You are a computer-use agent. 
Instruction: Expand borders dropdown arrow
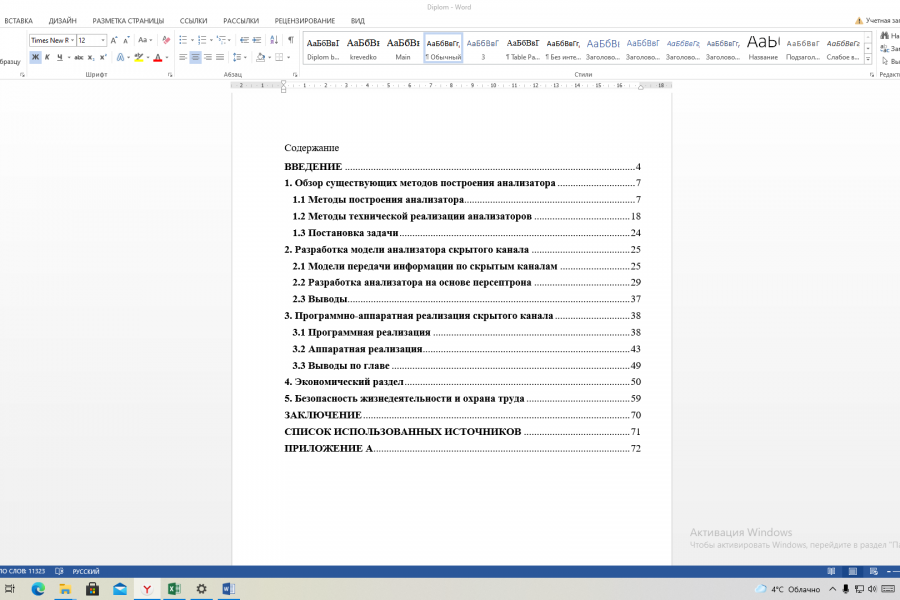click(288, 57)
